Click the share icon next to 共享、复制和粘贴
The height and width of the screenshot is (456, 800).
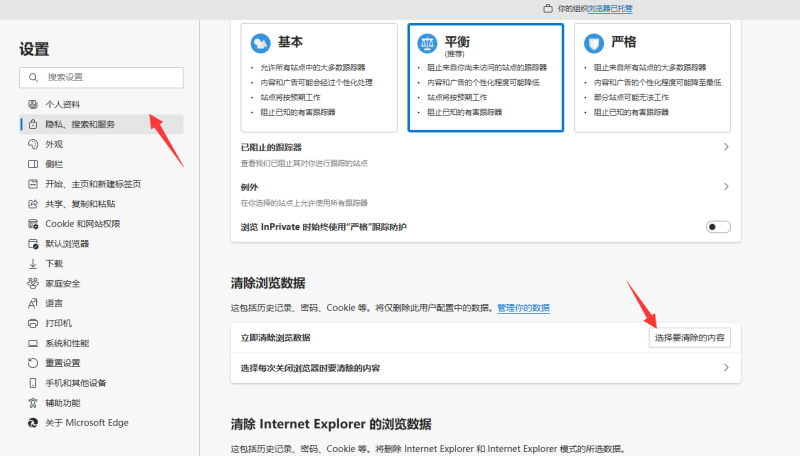click(x=33, y=204)
